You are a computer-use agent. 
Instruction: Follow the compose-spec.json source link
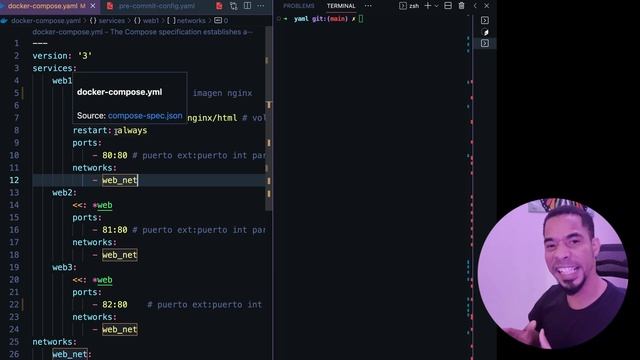145,116
